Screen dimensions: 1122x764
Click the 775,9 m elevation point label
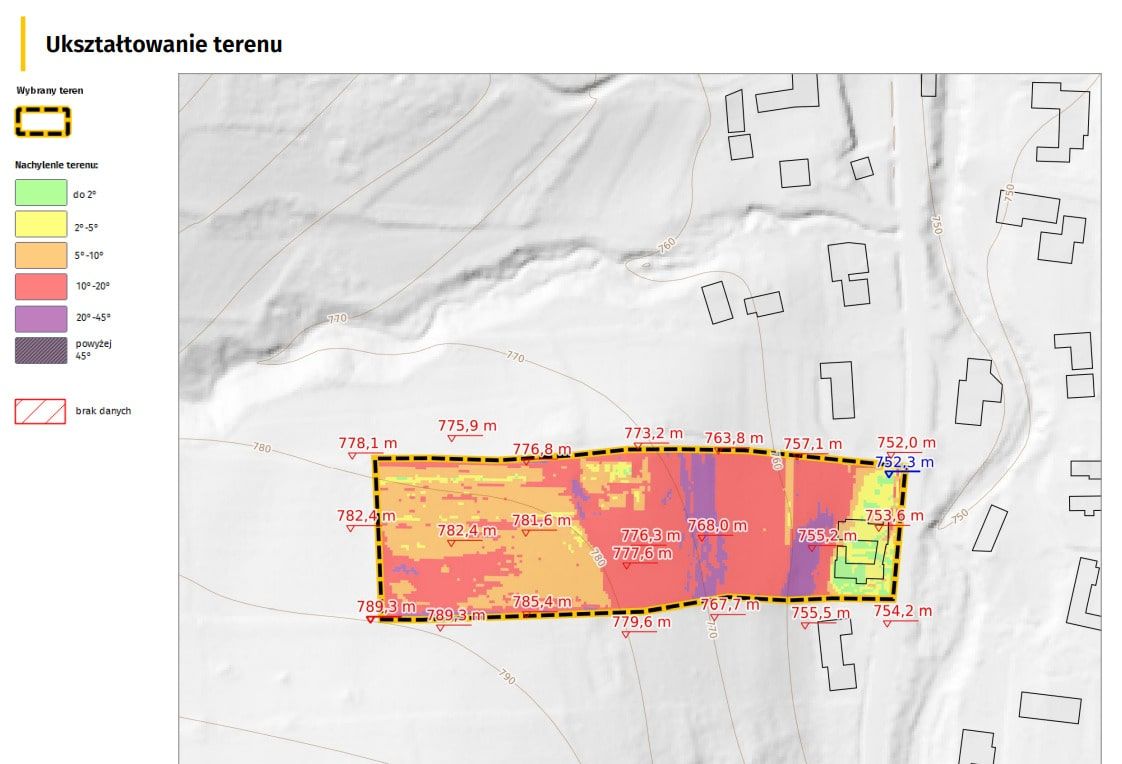pos(467,426)
